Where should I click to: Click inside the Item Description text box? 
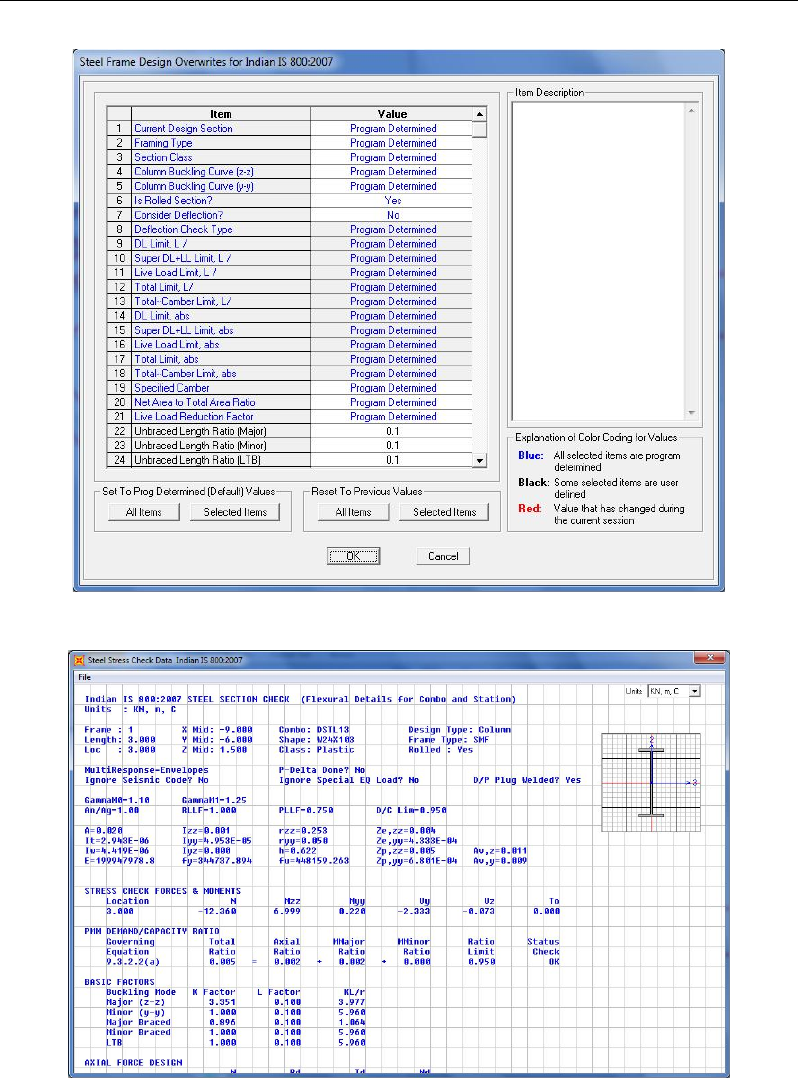coord(599,261)
